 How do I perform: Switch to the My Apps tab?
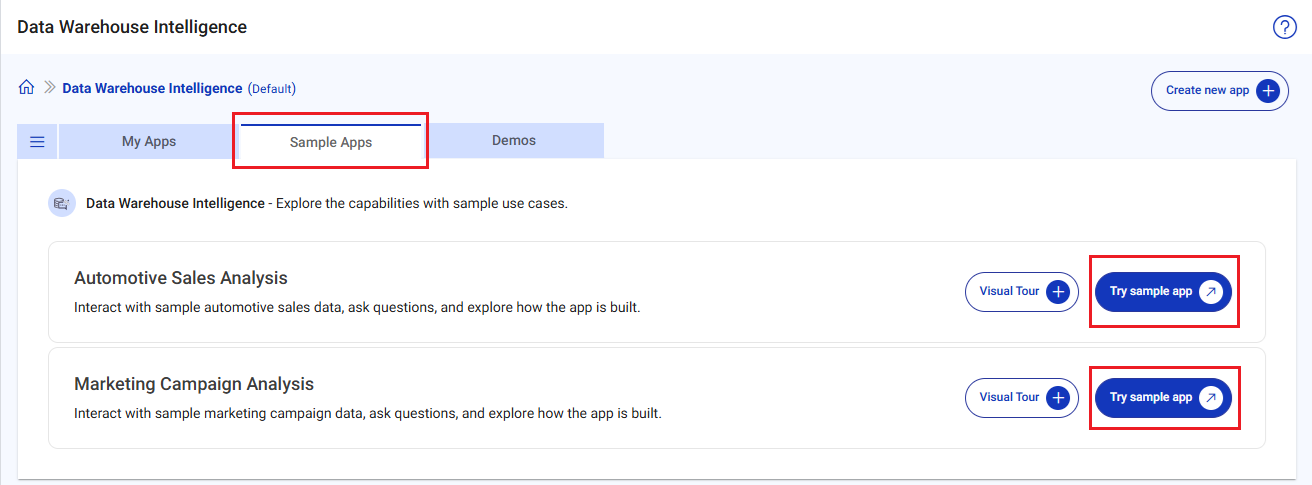pyautogui.click(x=149, y=141)
